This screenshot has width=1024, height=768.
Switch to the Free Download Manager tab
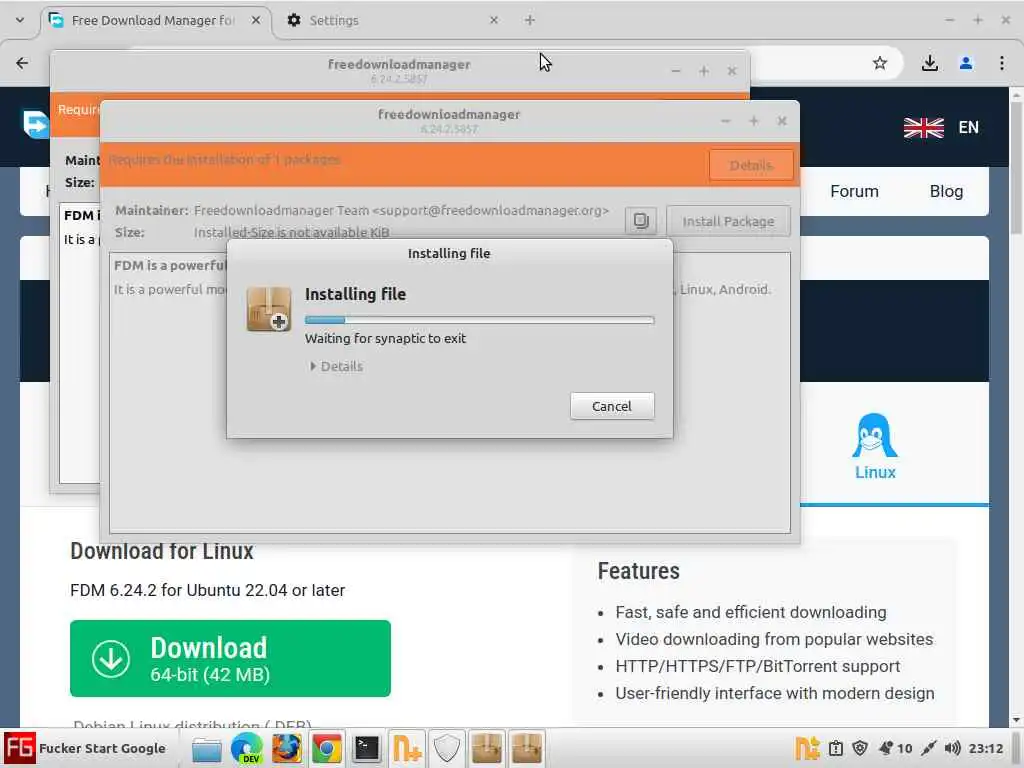click(x=152, y=20)
